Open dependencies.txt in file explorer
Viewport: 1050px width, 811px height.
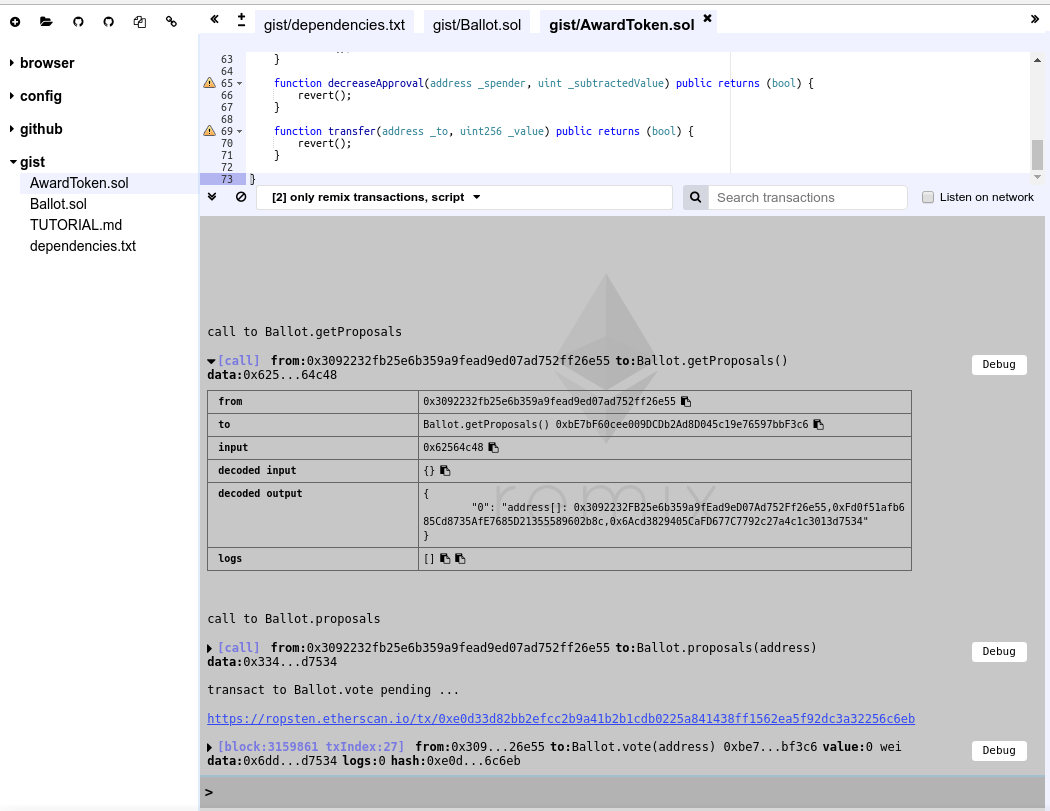point(83,246)
